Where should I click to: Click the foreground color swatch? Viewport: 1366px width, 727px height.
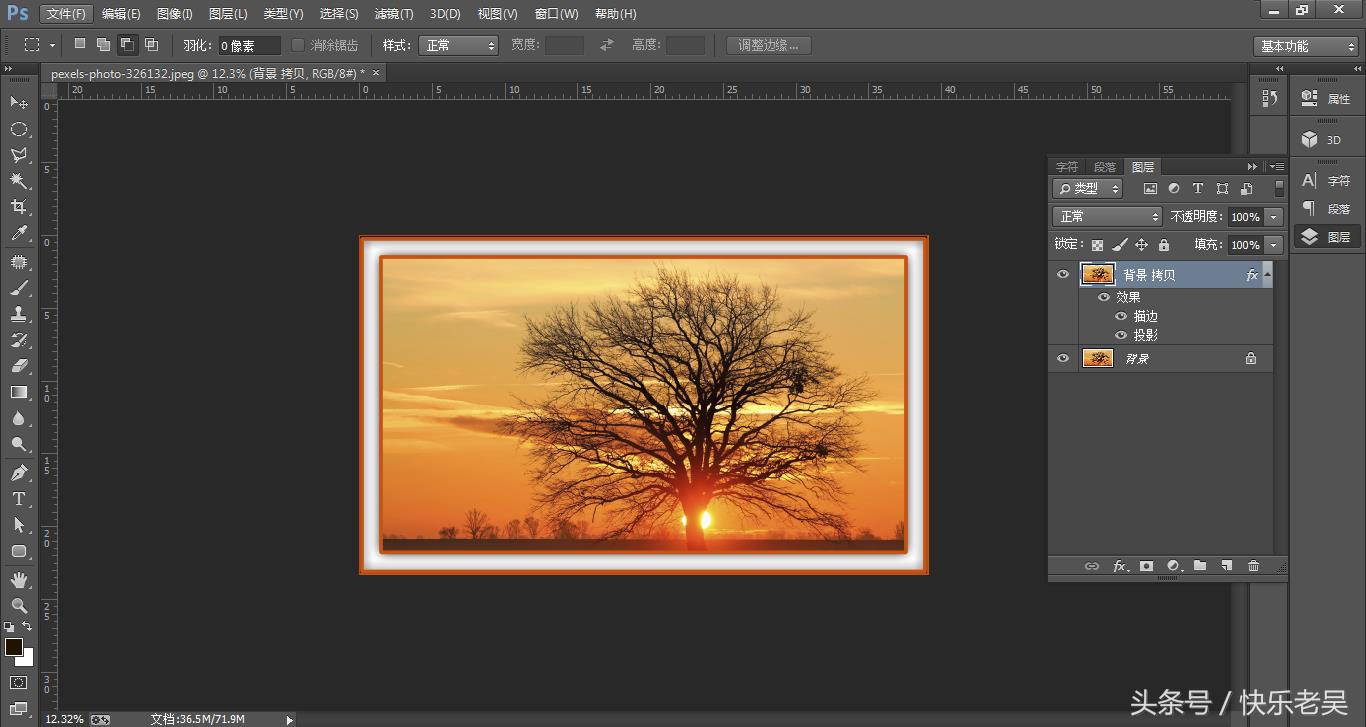tap(13, 647)
